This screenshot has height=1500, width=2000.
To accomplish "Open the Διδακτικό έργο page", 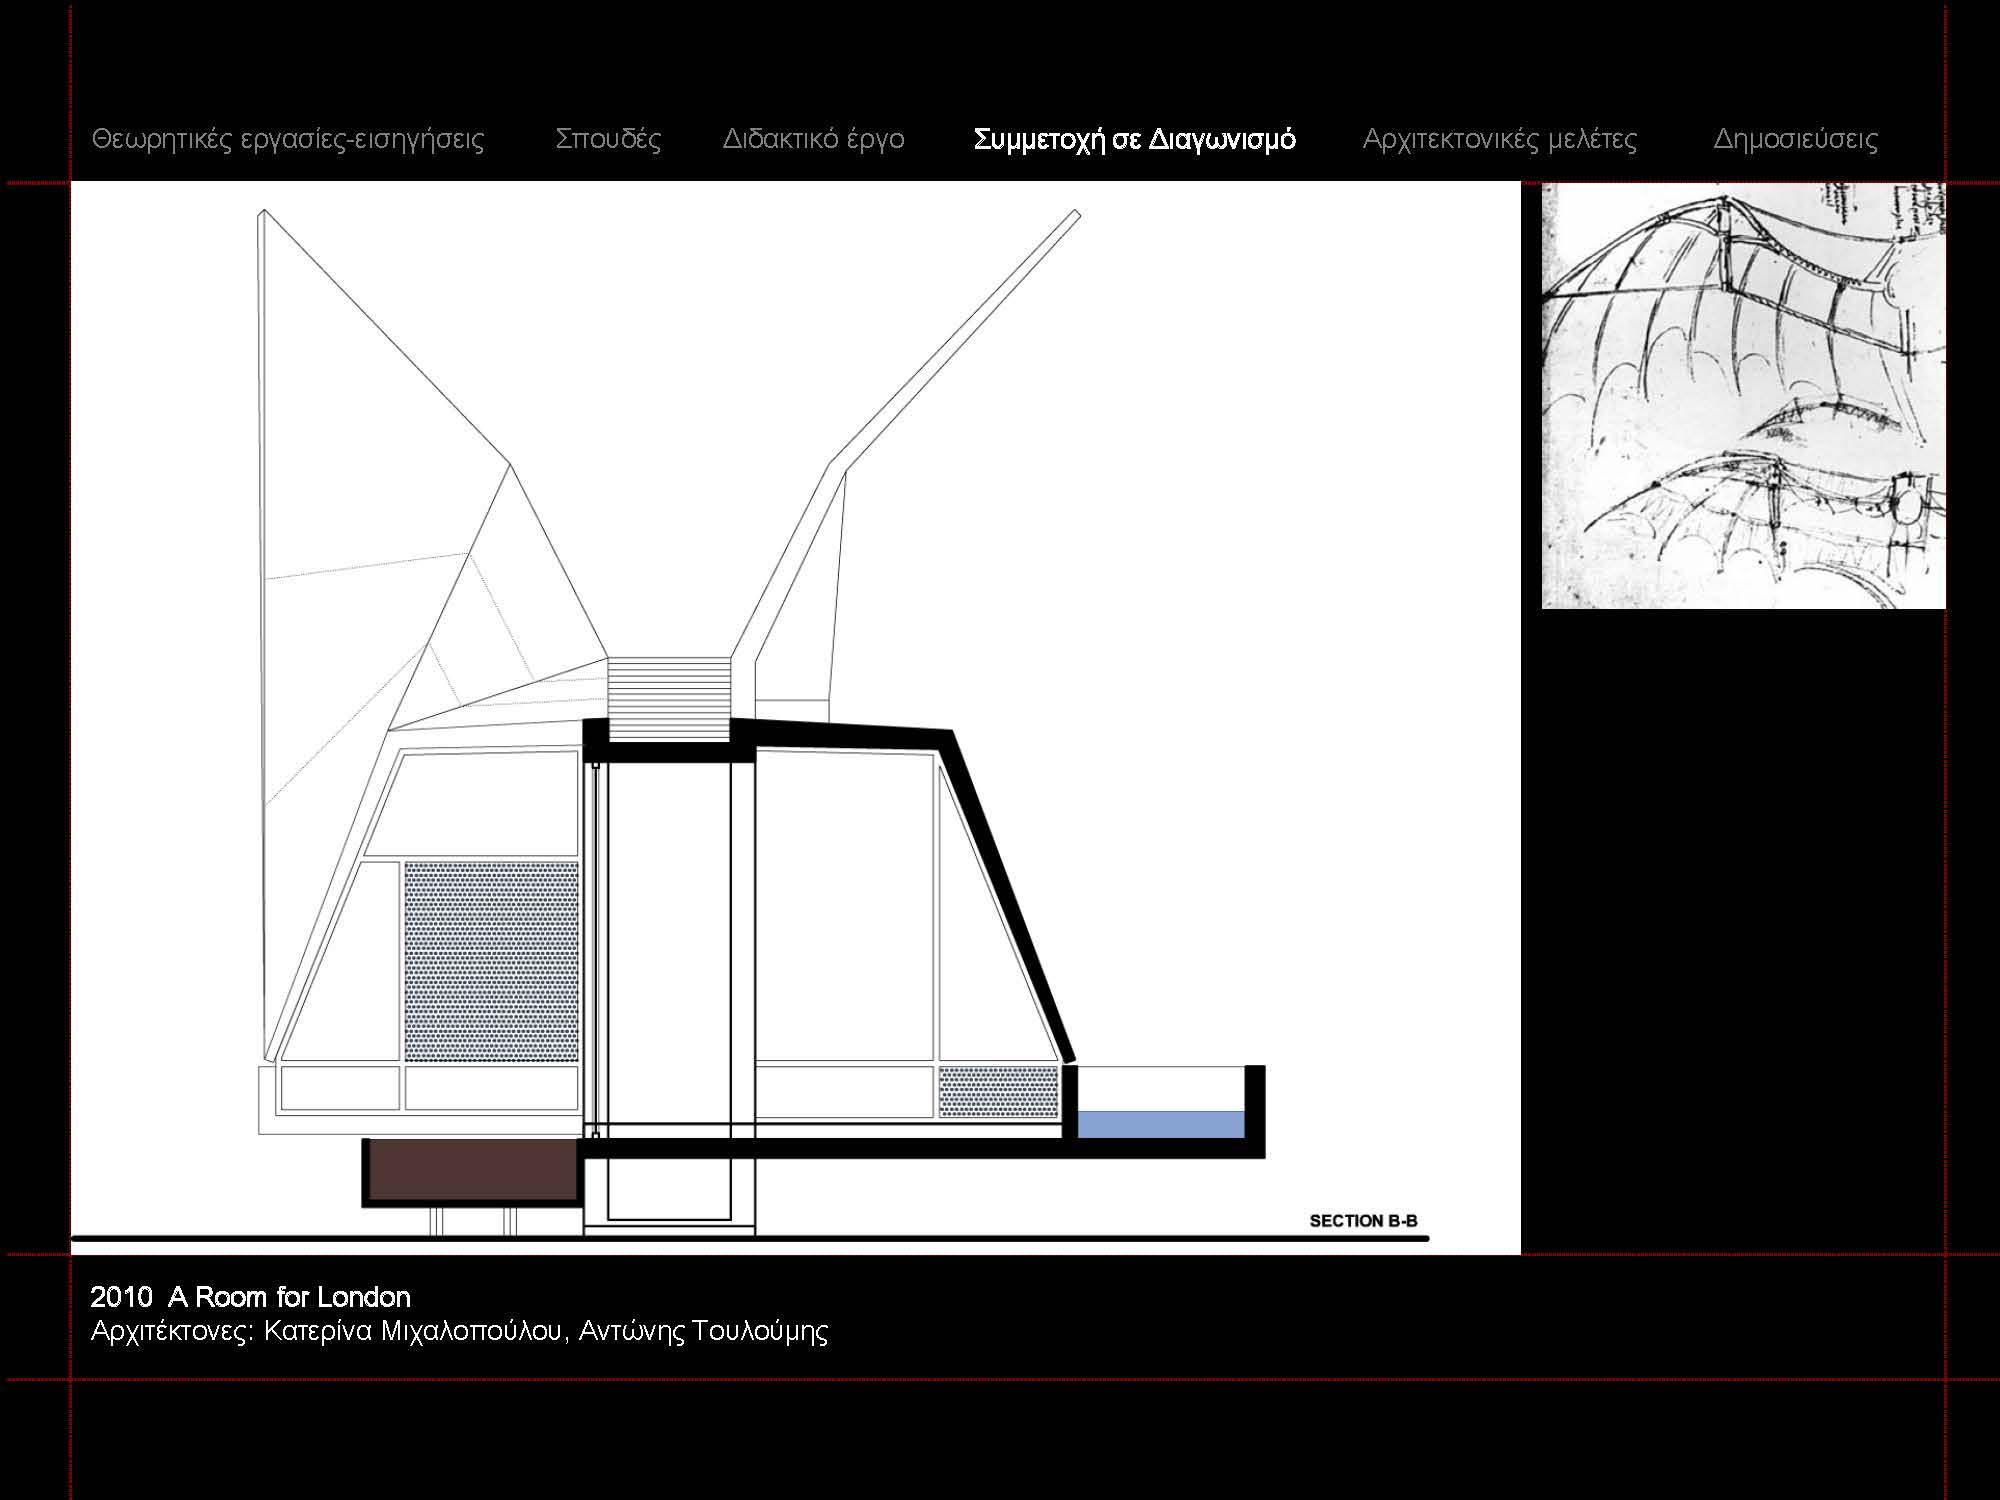I will (813, 139).
